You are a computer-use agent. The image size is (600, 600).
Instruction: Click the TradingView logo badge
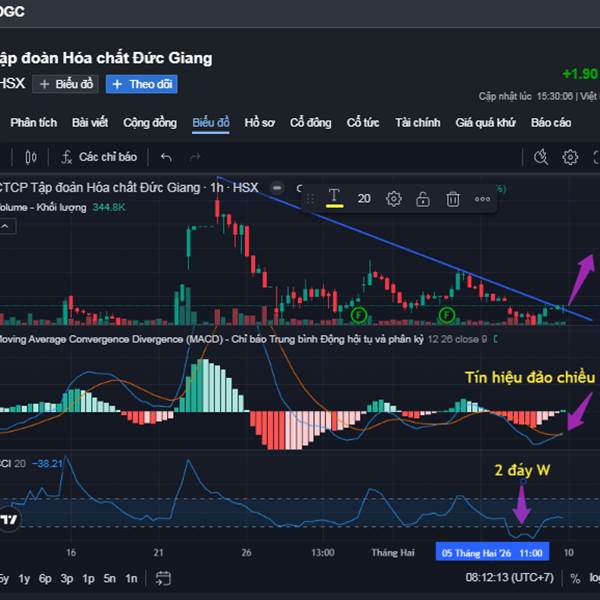[x=8, y=519]
